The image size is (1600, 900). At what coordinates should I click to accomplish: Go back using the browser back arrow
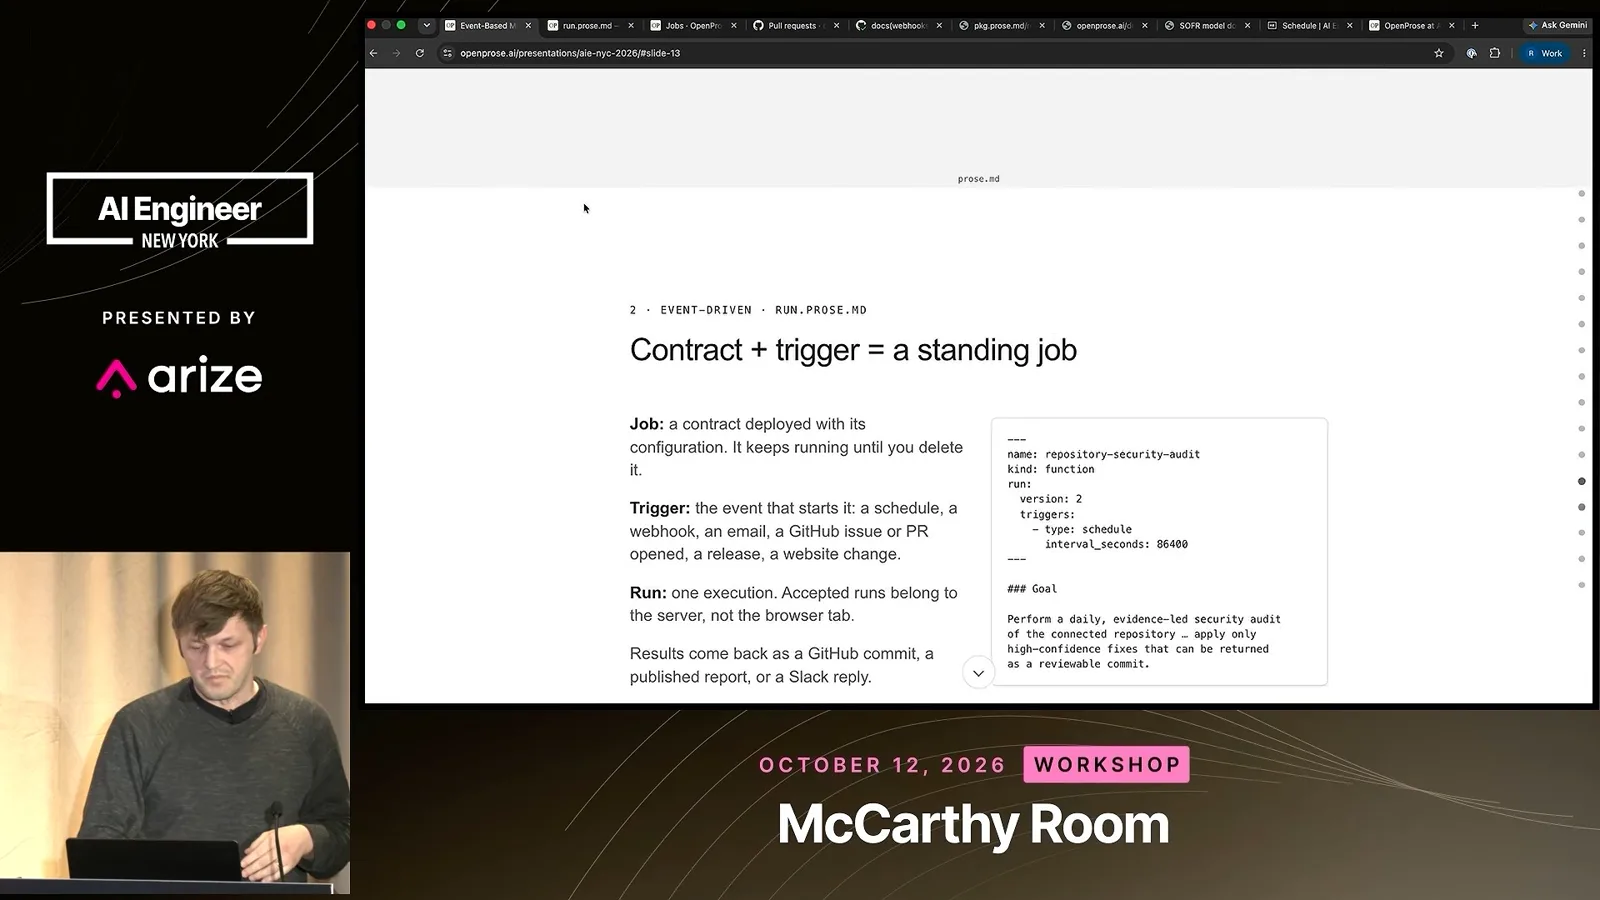pyautogui.click(x=374, y=53)
